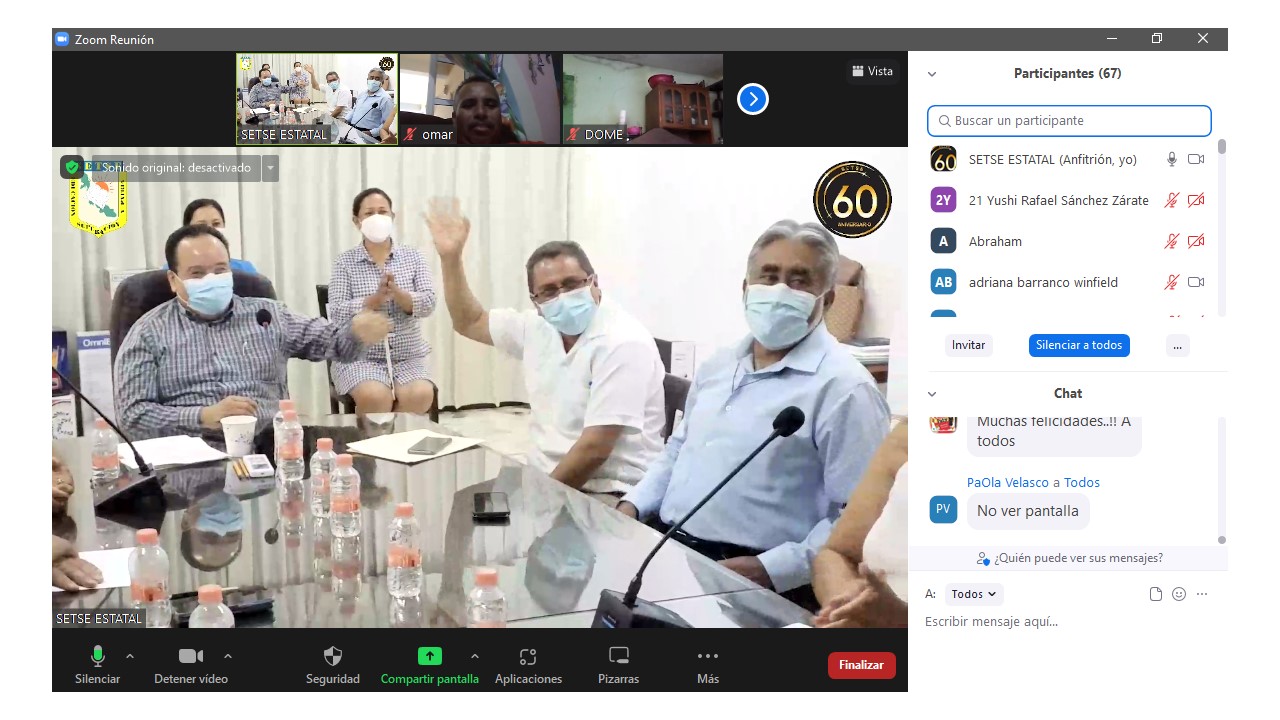The height and width of the screenshot is (720, 1280).
Task: Open the participants panel ellipsis menu
Action: pyautogui.click(x=1177, y=345)
